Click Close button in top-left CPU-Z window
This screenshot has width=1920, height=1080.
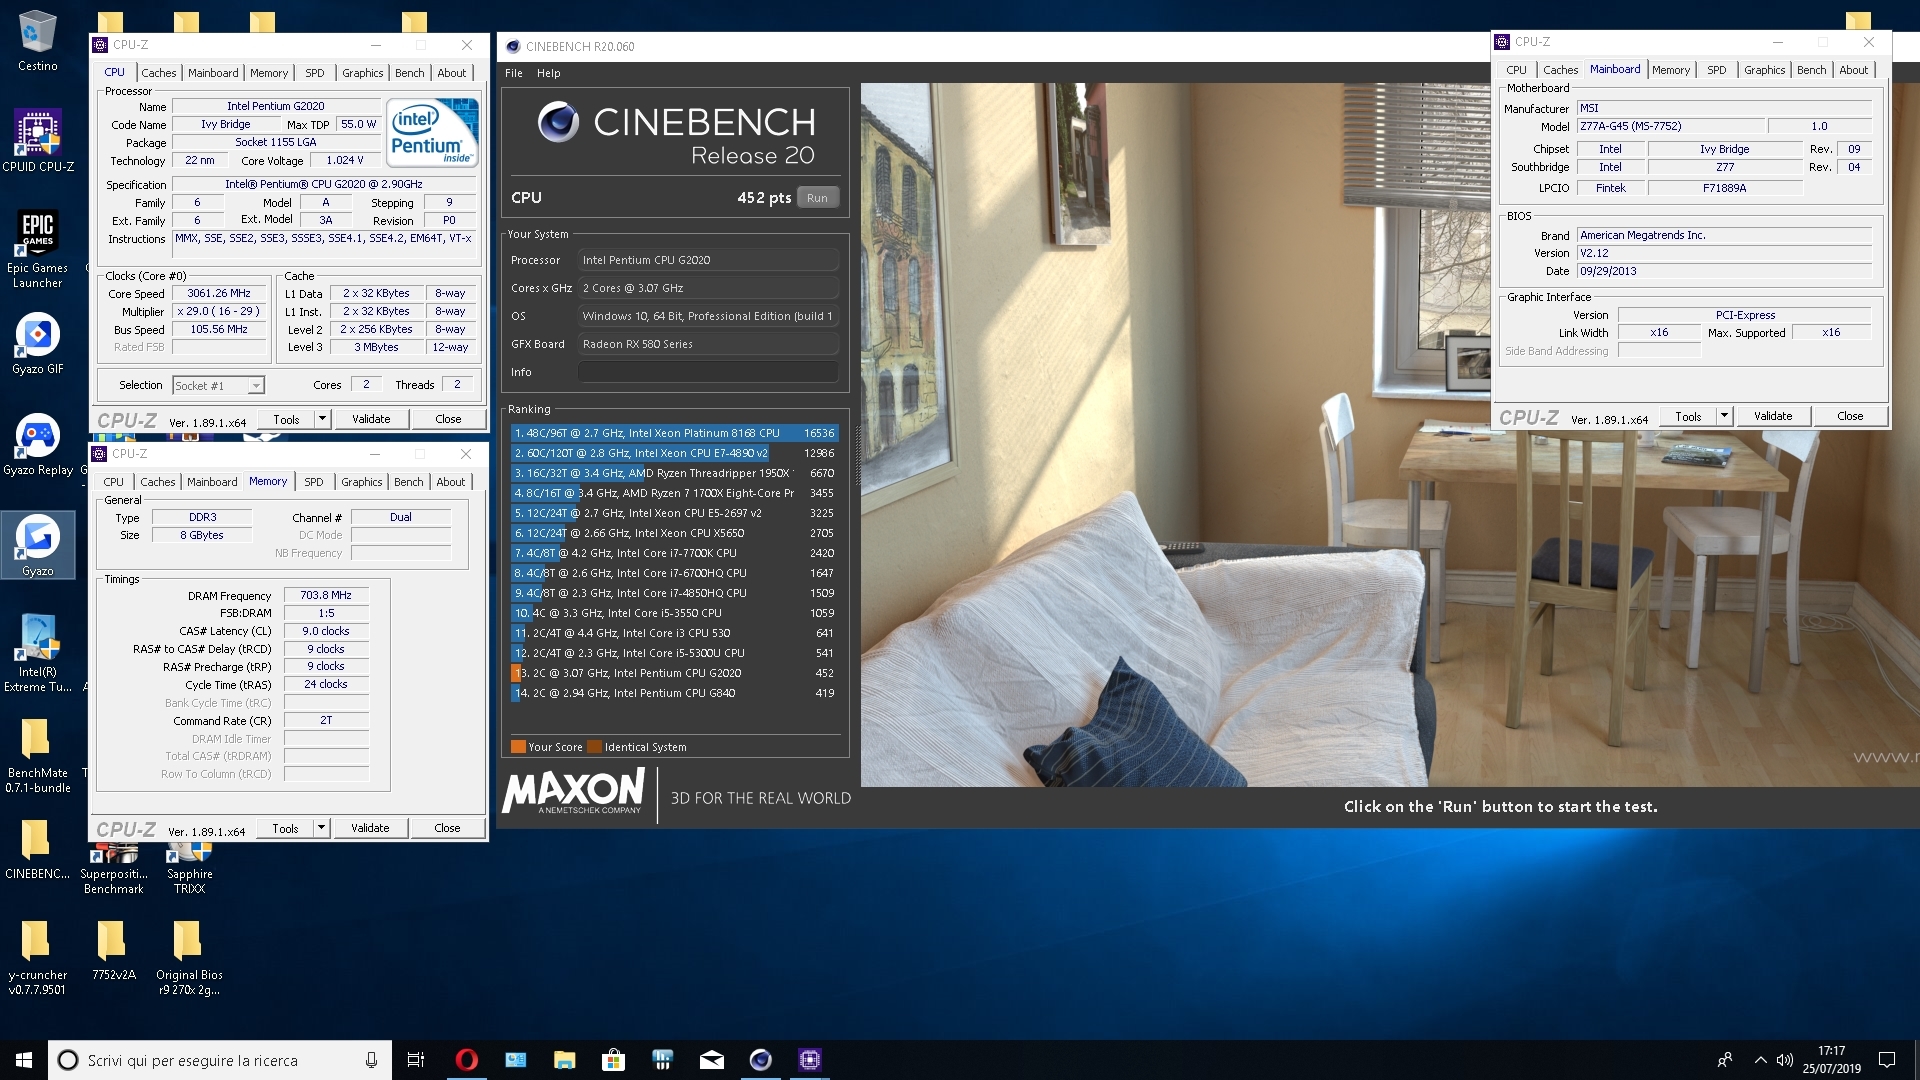[x=448, y=419]
